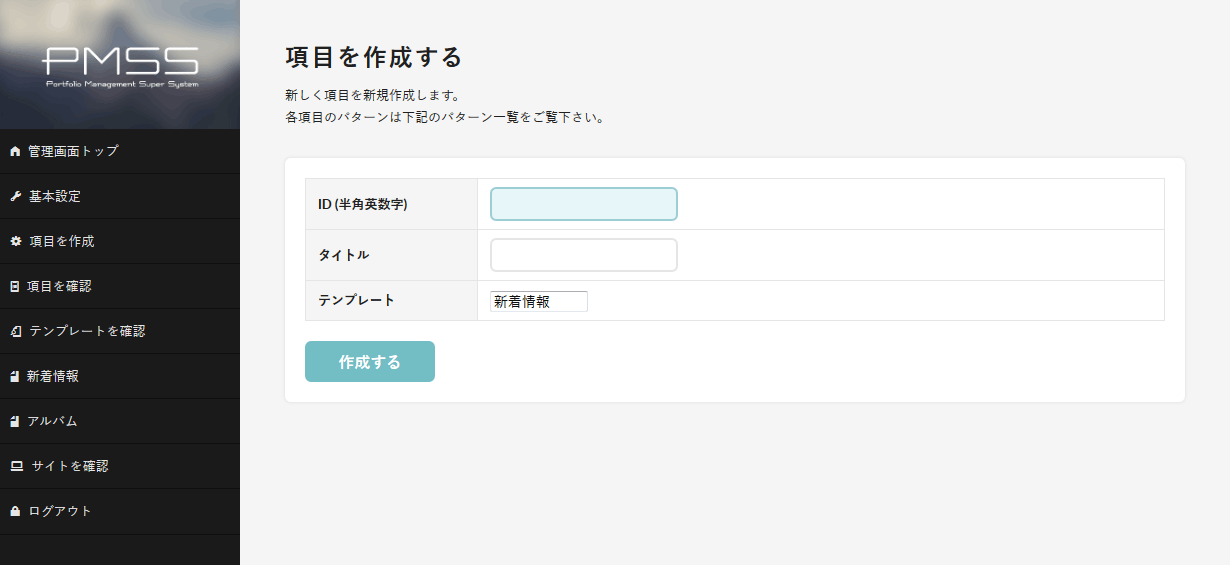
Task: Click the タイトル row label
Action: coord(344,255)
